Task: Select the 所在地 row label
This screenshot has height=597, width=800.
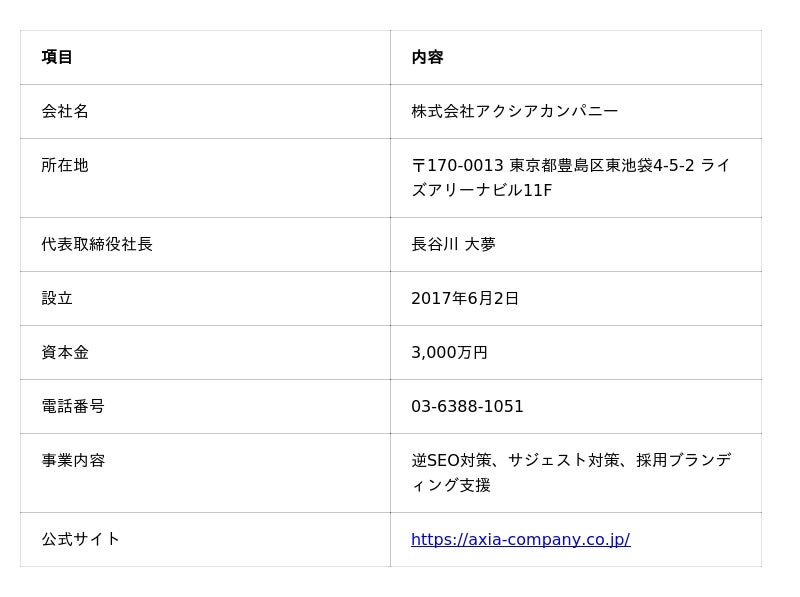Action: pos(65,165)
